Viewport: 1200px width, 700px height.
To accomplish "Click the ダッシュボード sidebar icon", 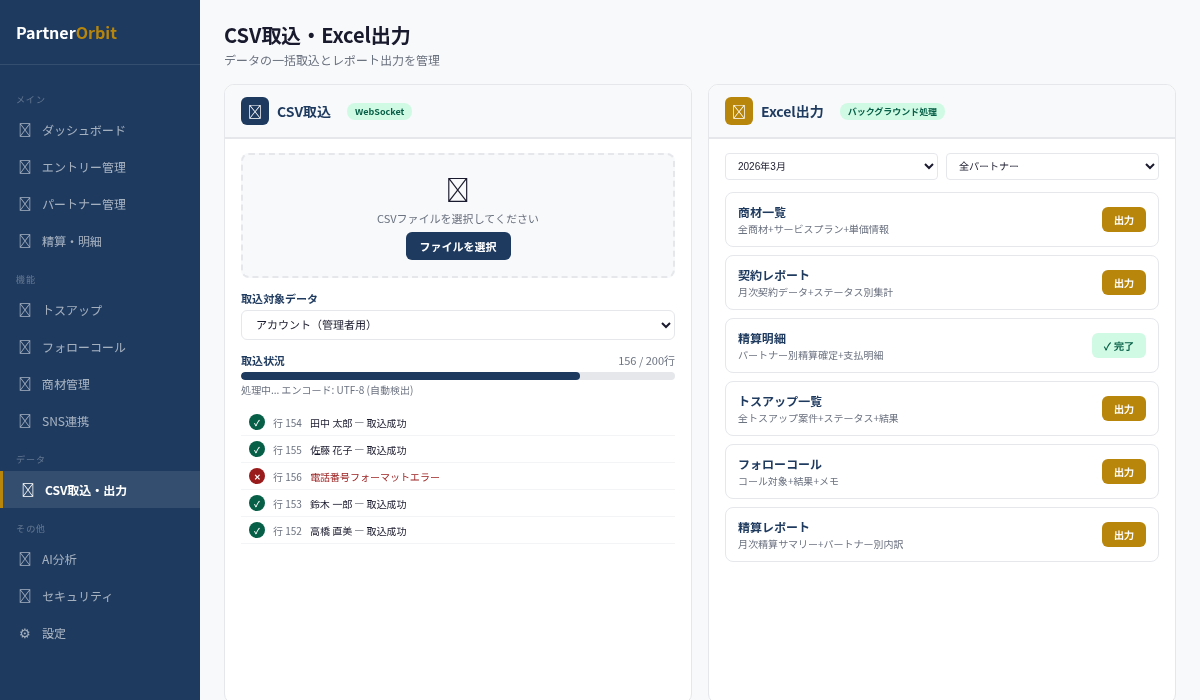I will point(25,130).
